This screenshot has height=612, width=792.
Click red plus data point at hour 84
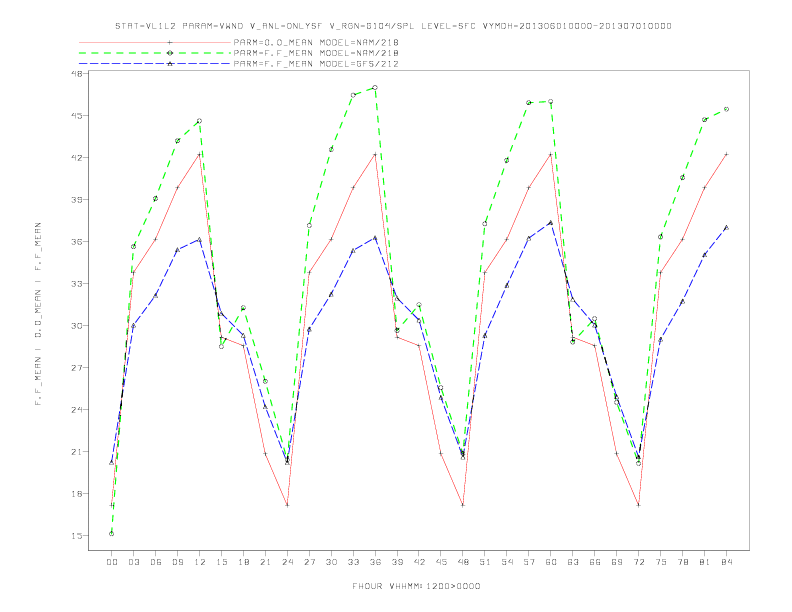(726, 154)
